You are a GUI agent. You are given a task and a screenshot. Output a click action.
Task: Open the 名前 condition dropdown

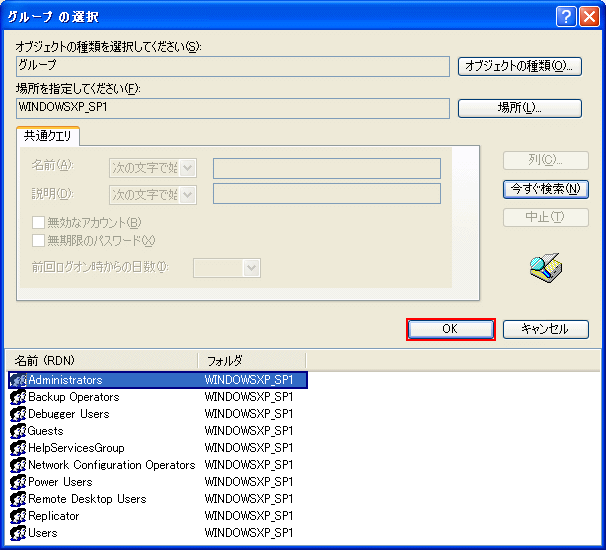pos(188,168)
